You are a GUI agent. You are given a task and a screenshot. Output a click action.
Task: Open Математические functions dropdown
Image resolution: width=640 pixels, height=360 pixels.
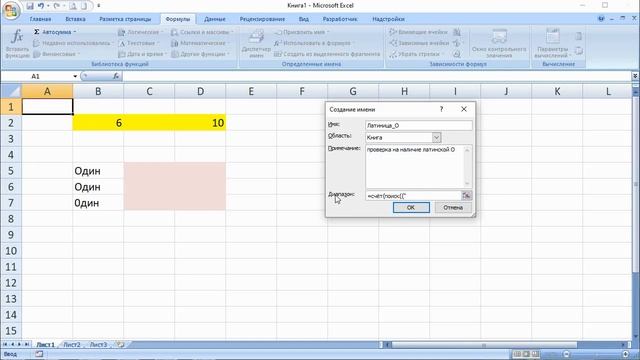point(200,43)
